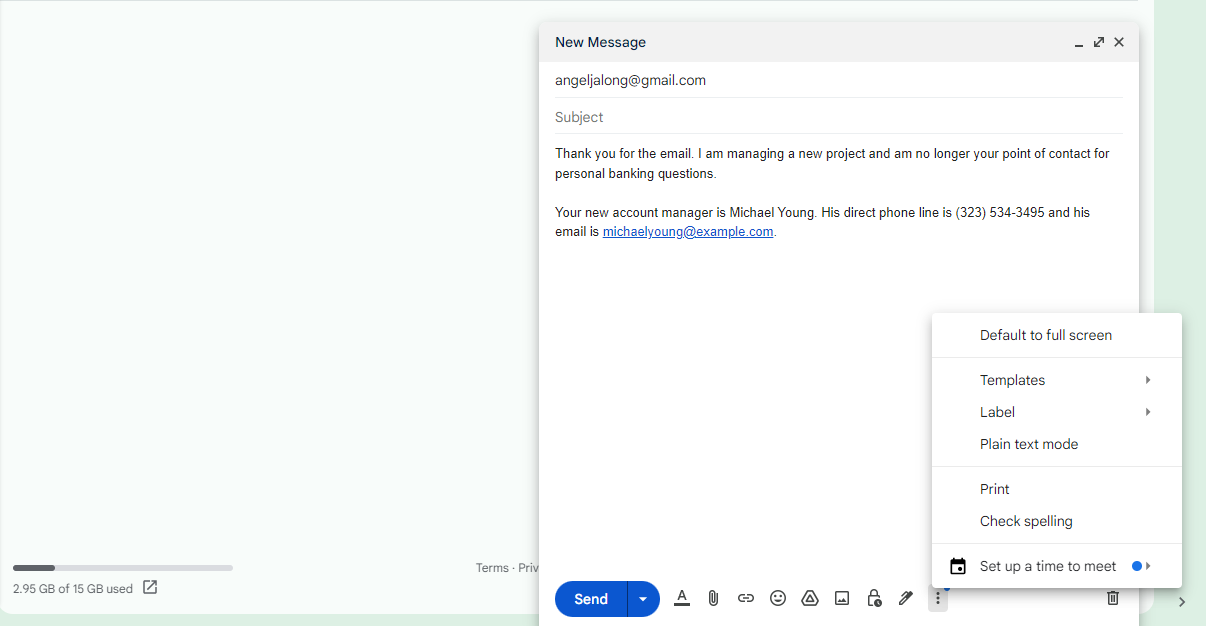Toggle confidential mode lock icon
This screenshot has width=1206, height=626.
coord(874,598)
